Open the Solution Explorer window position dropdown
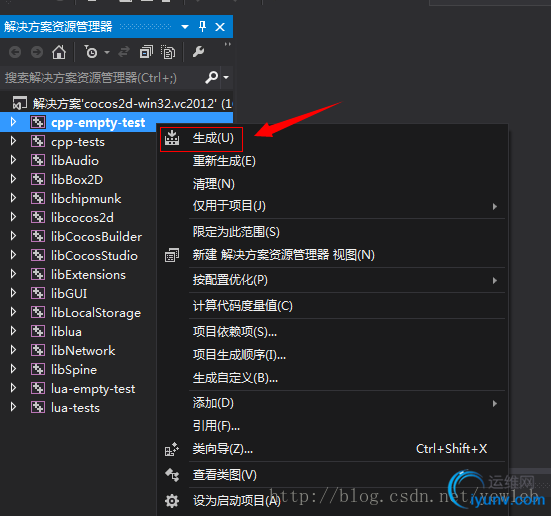The image size is (551, 516). click(185, 27)
